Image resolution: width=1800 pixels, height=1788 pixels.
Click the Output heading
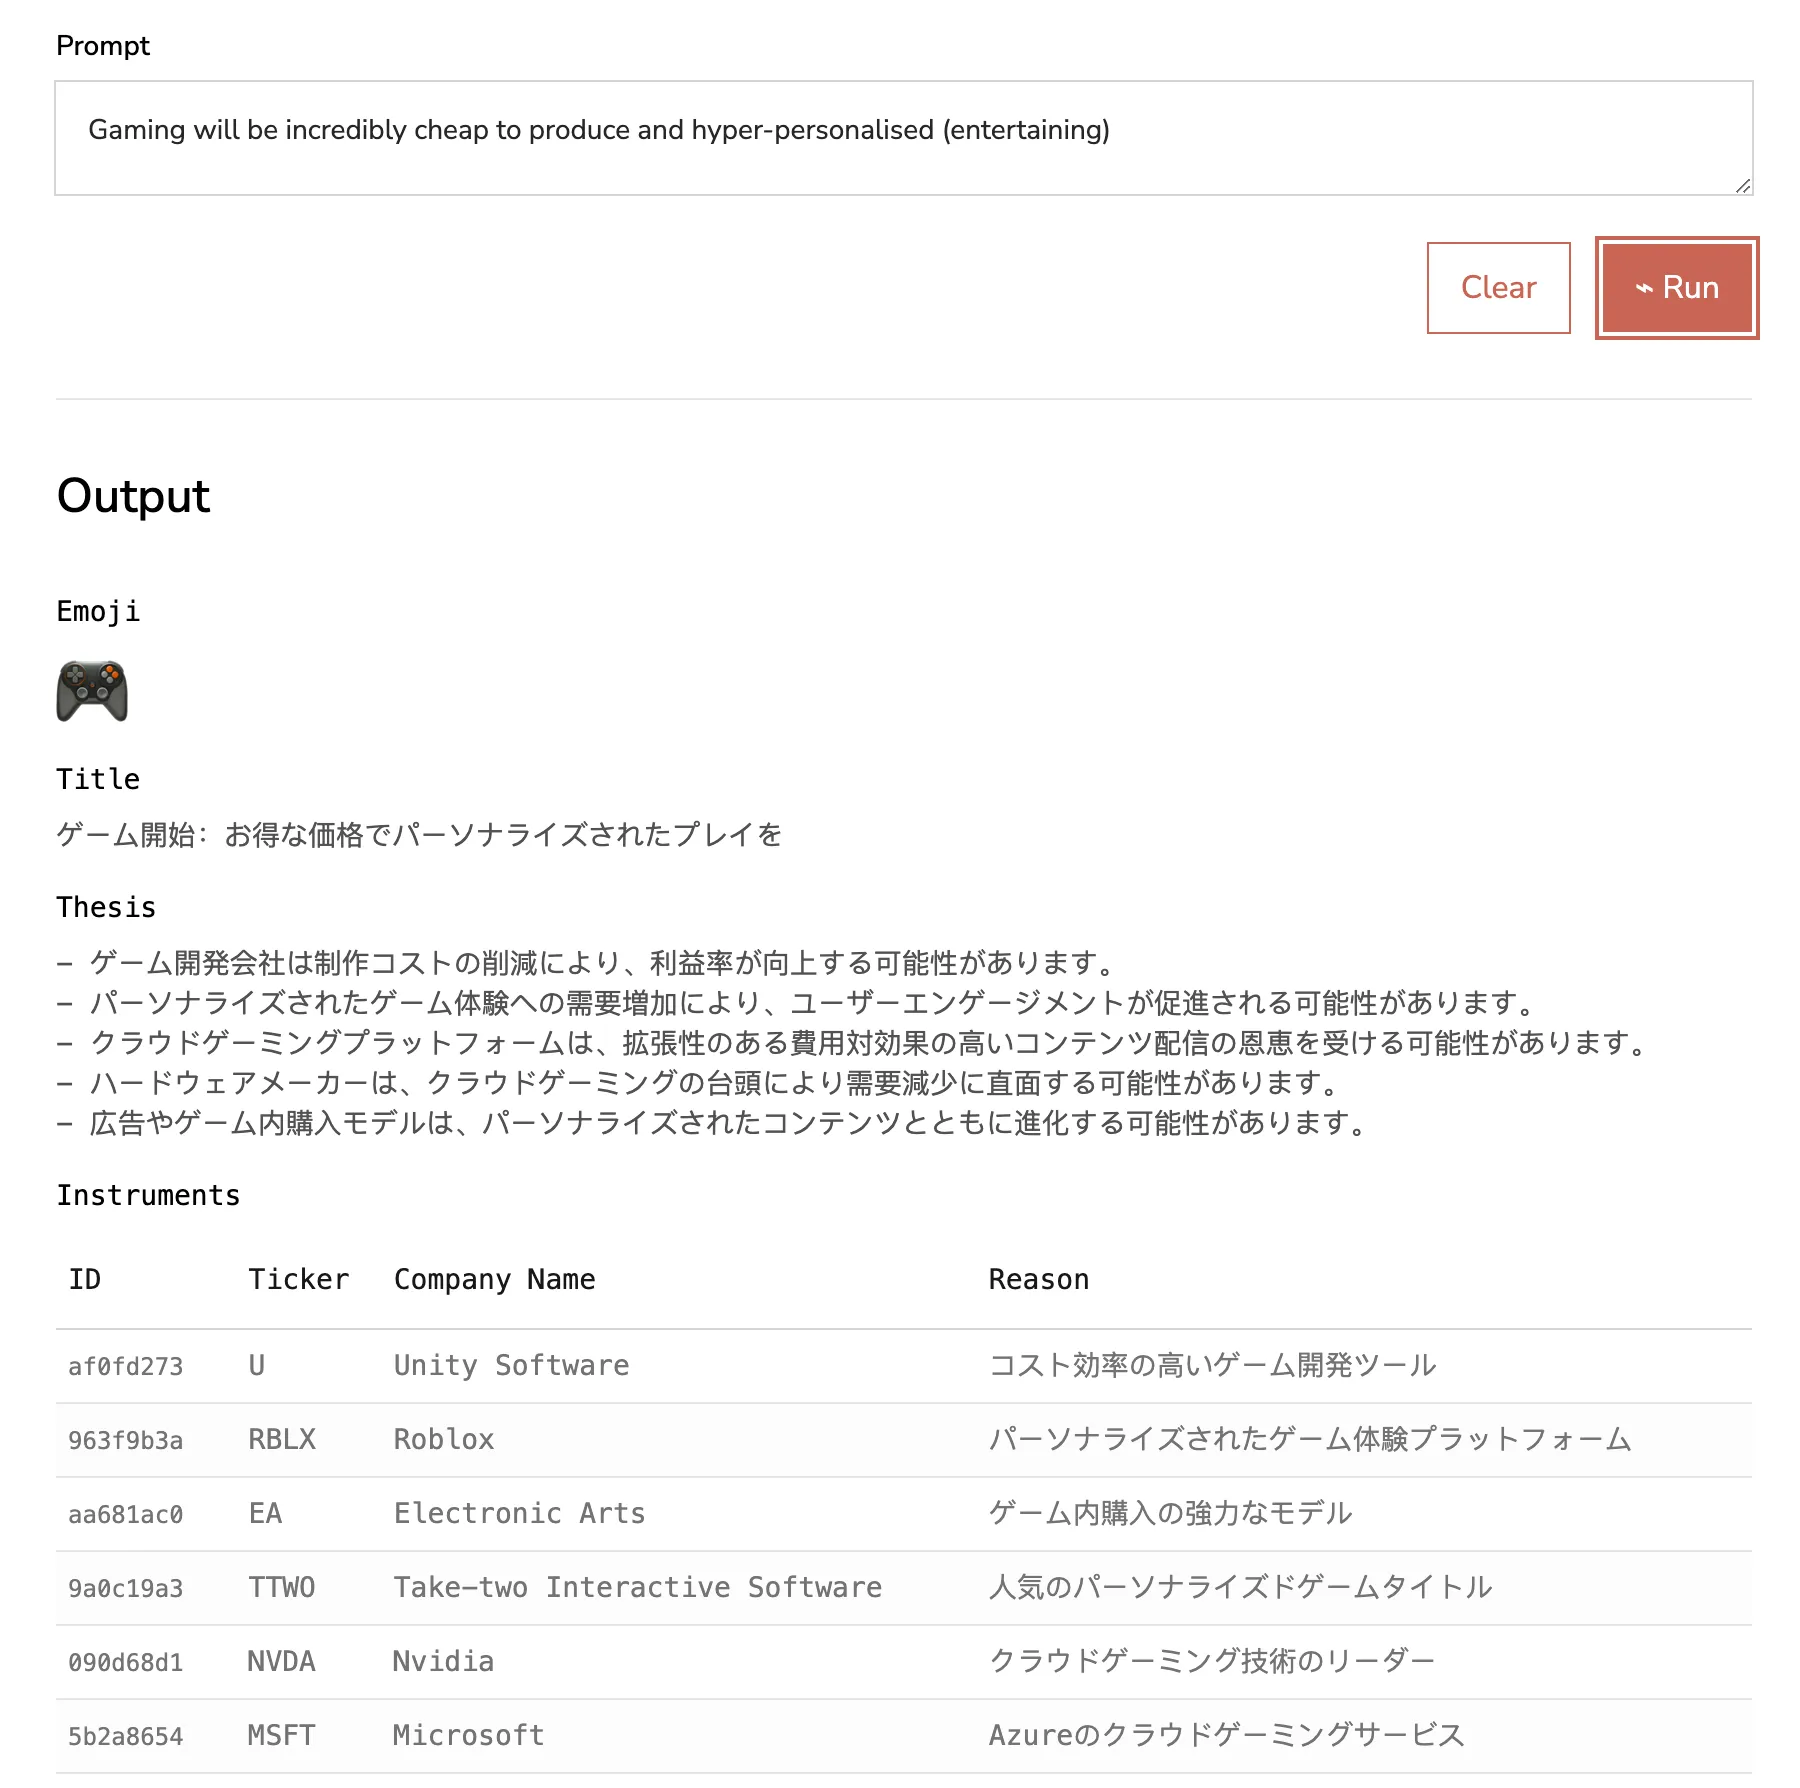(x=133, y=495)
